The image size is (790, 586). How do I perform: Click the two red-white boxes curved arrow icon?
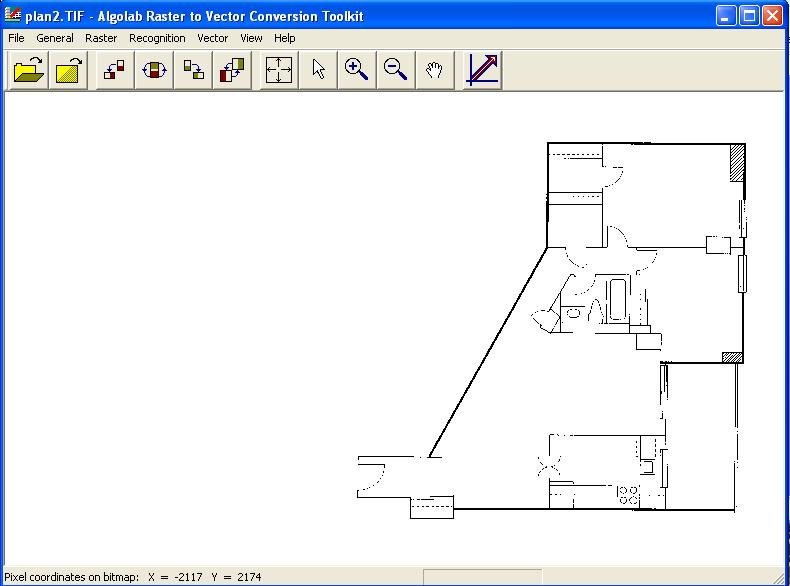point(114,70)
